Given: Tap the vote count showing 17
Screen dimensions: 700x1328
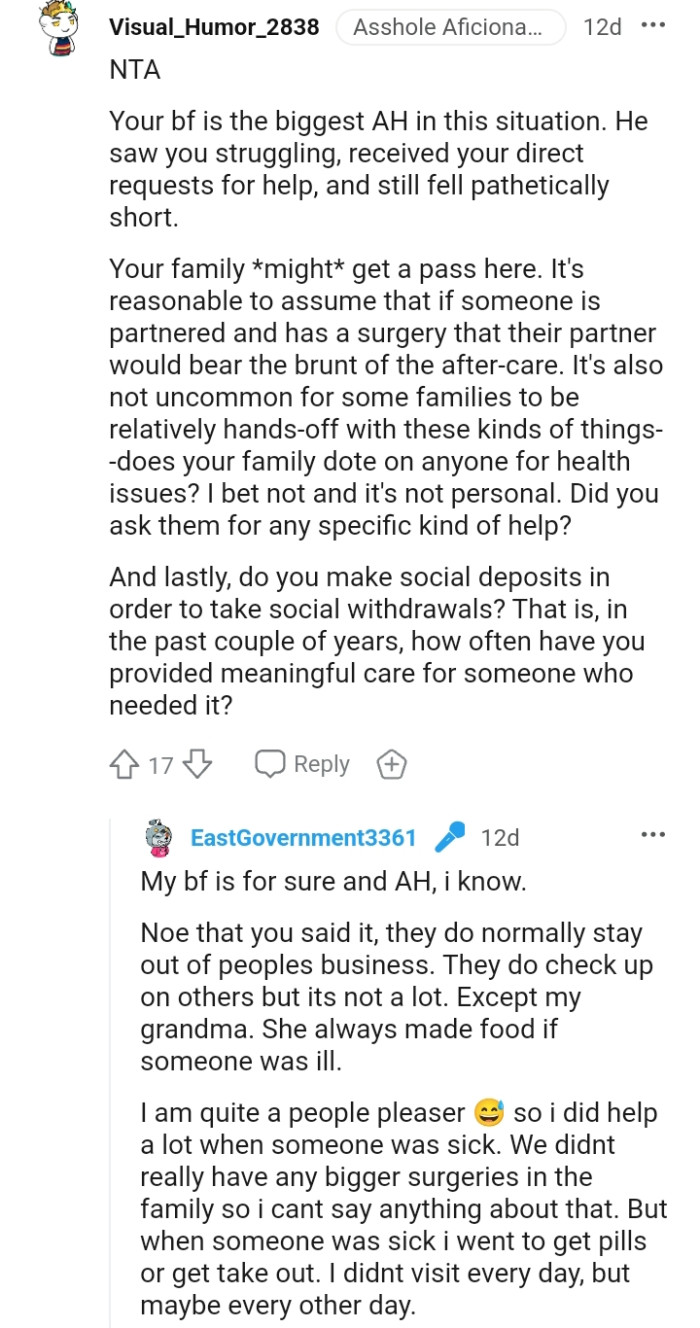Looking at the screenshot, I should click(160, 763).
